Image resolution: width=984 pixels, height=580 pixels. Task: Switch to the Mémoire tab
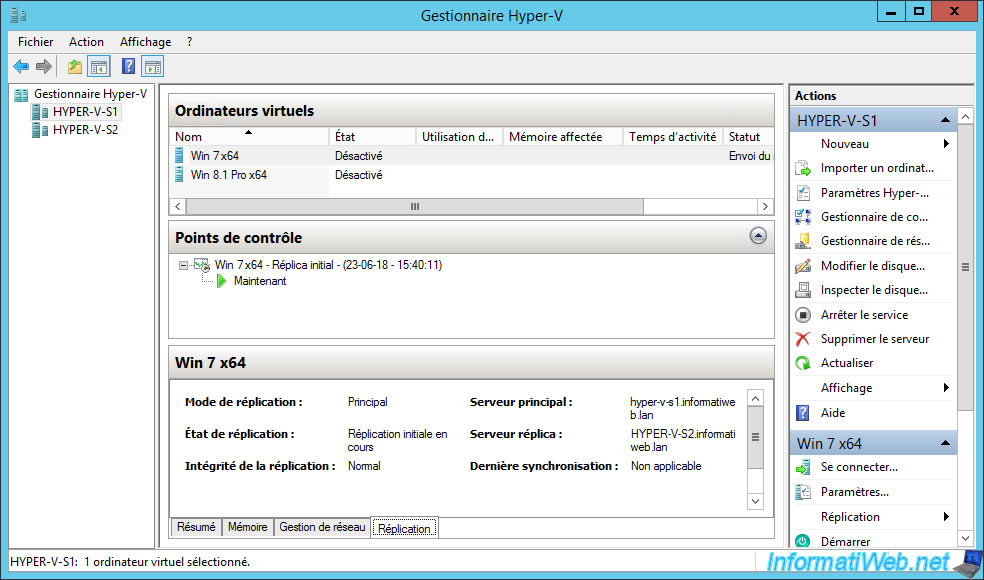[x=248, y=527]
